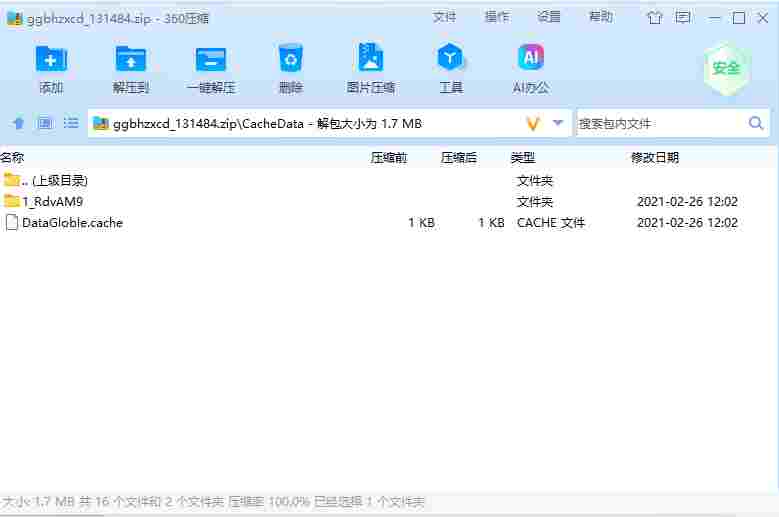Click the 安全 security shield badge
This screenshot has height=517, width=779.
tap(726, 68)
